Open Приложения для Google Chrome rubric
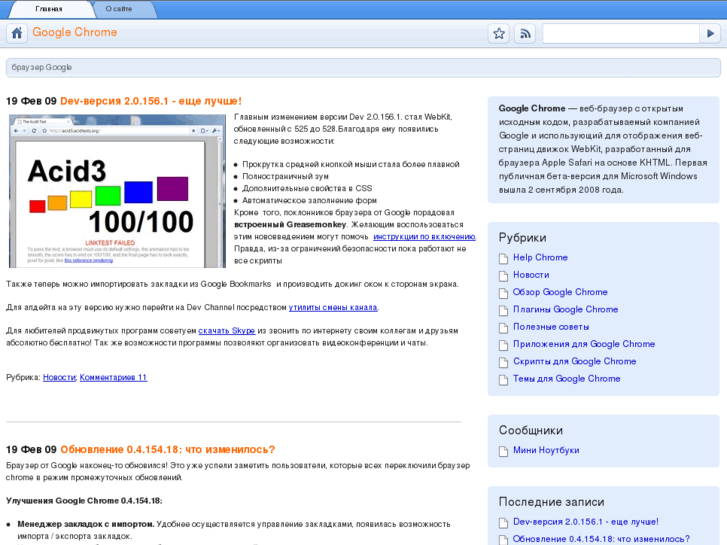The width and height of the screenshot is (727, 545). click(584, 344)
